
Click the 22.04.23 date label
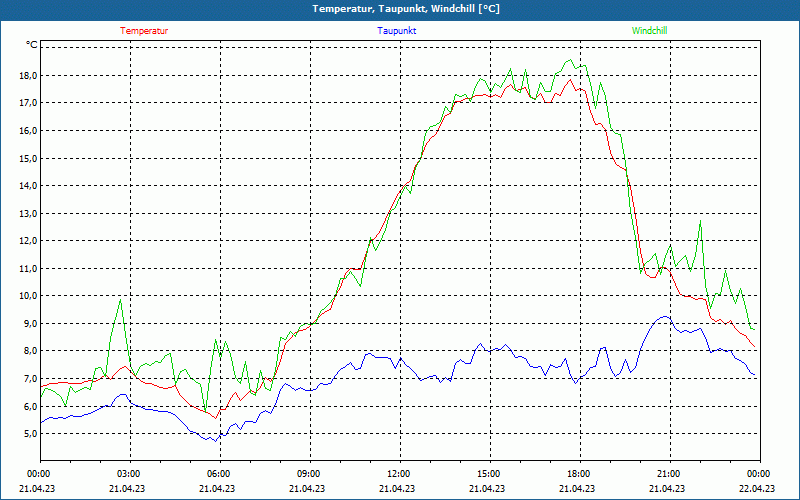[757, 489]
